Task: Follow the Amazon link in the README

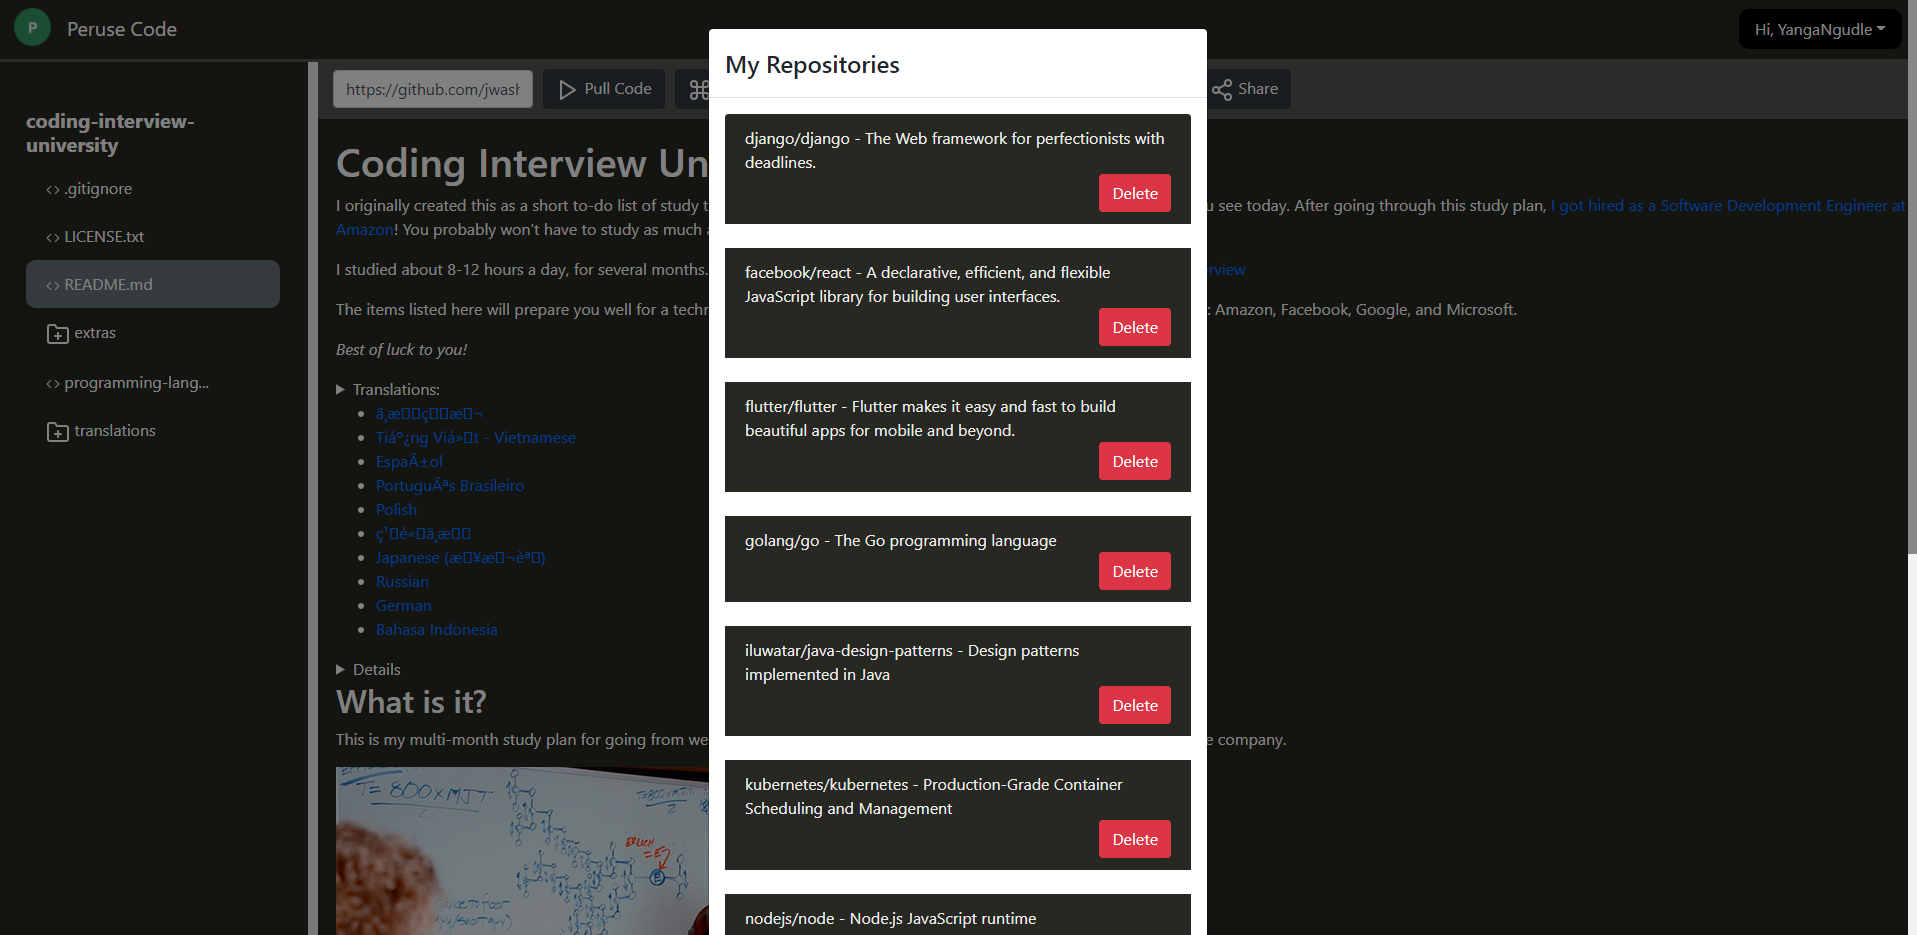Action: 364,229
